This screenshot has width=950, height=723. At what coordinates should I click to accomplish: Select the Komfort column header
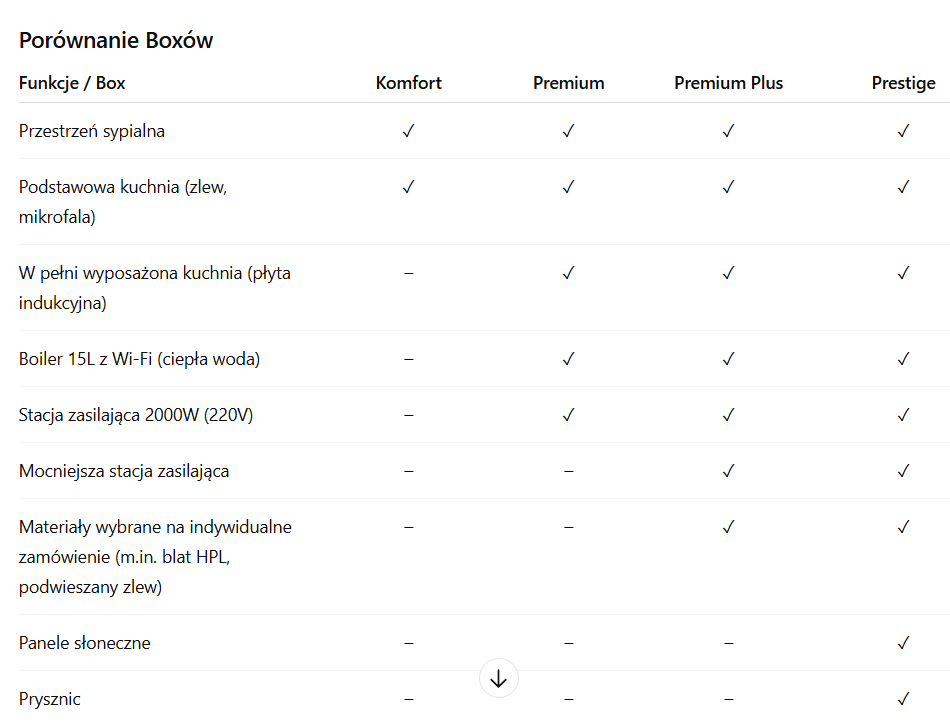click(408, 83)
